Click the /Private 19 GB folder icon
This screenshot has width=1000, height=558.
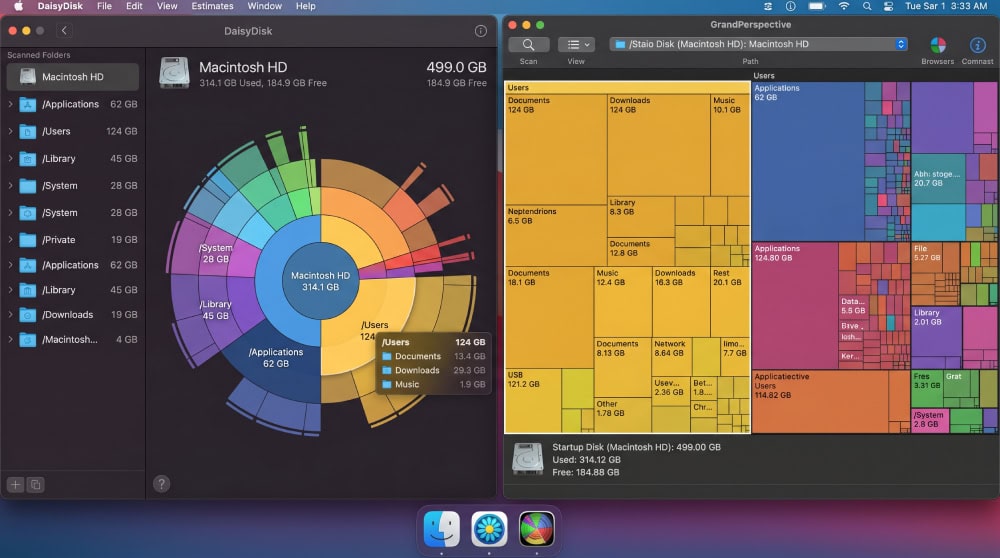(x=27, y=240)
